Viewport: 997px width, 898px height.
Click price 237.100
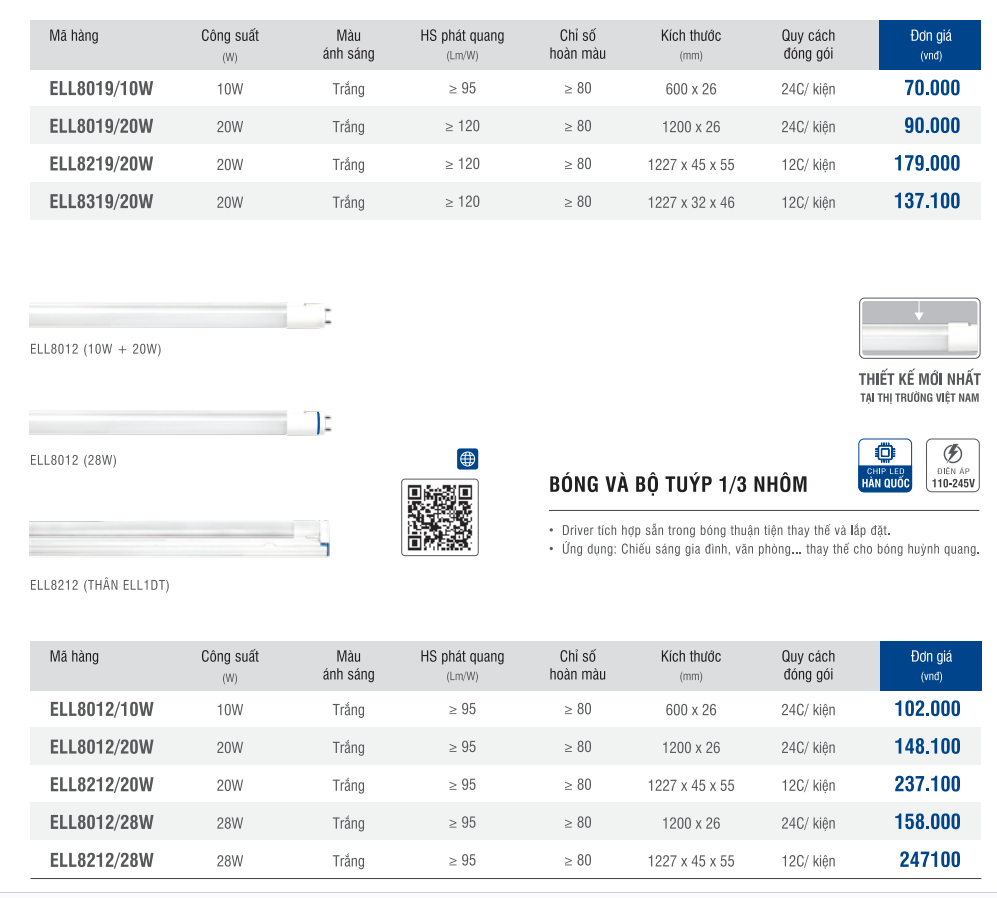927,784
